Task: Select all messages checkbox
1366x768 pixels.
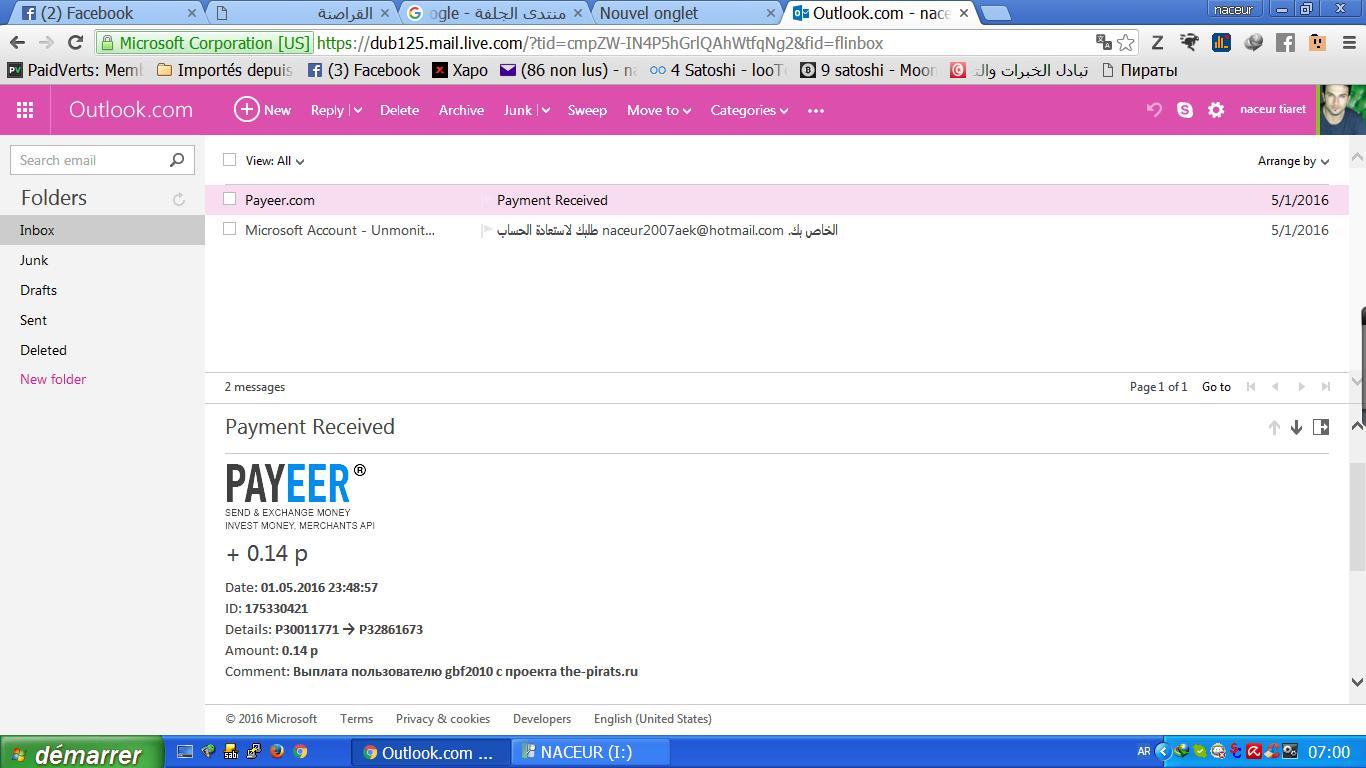Action: point(229,160)
